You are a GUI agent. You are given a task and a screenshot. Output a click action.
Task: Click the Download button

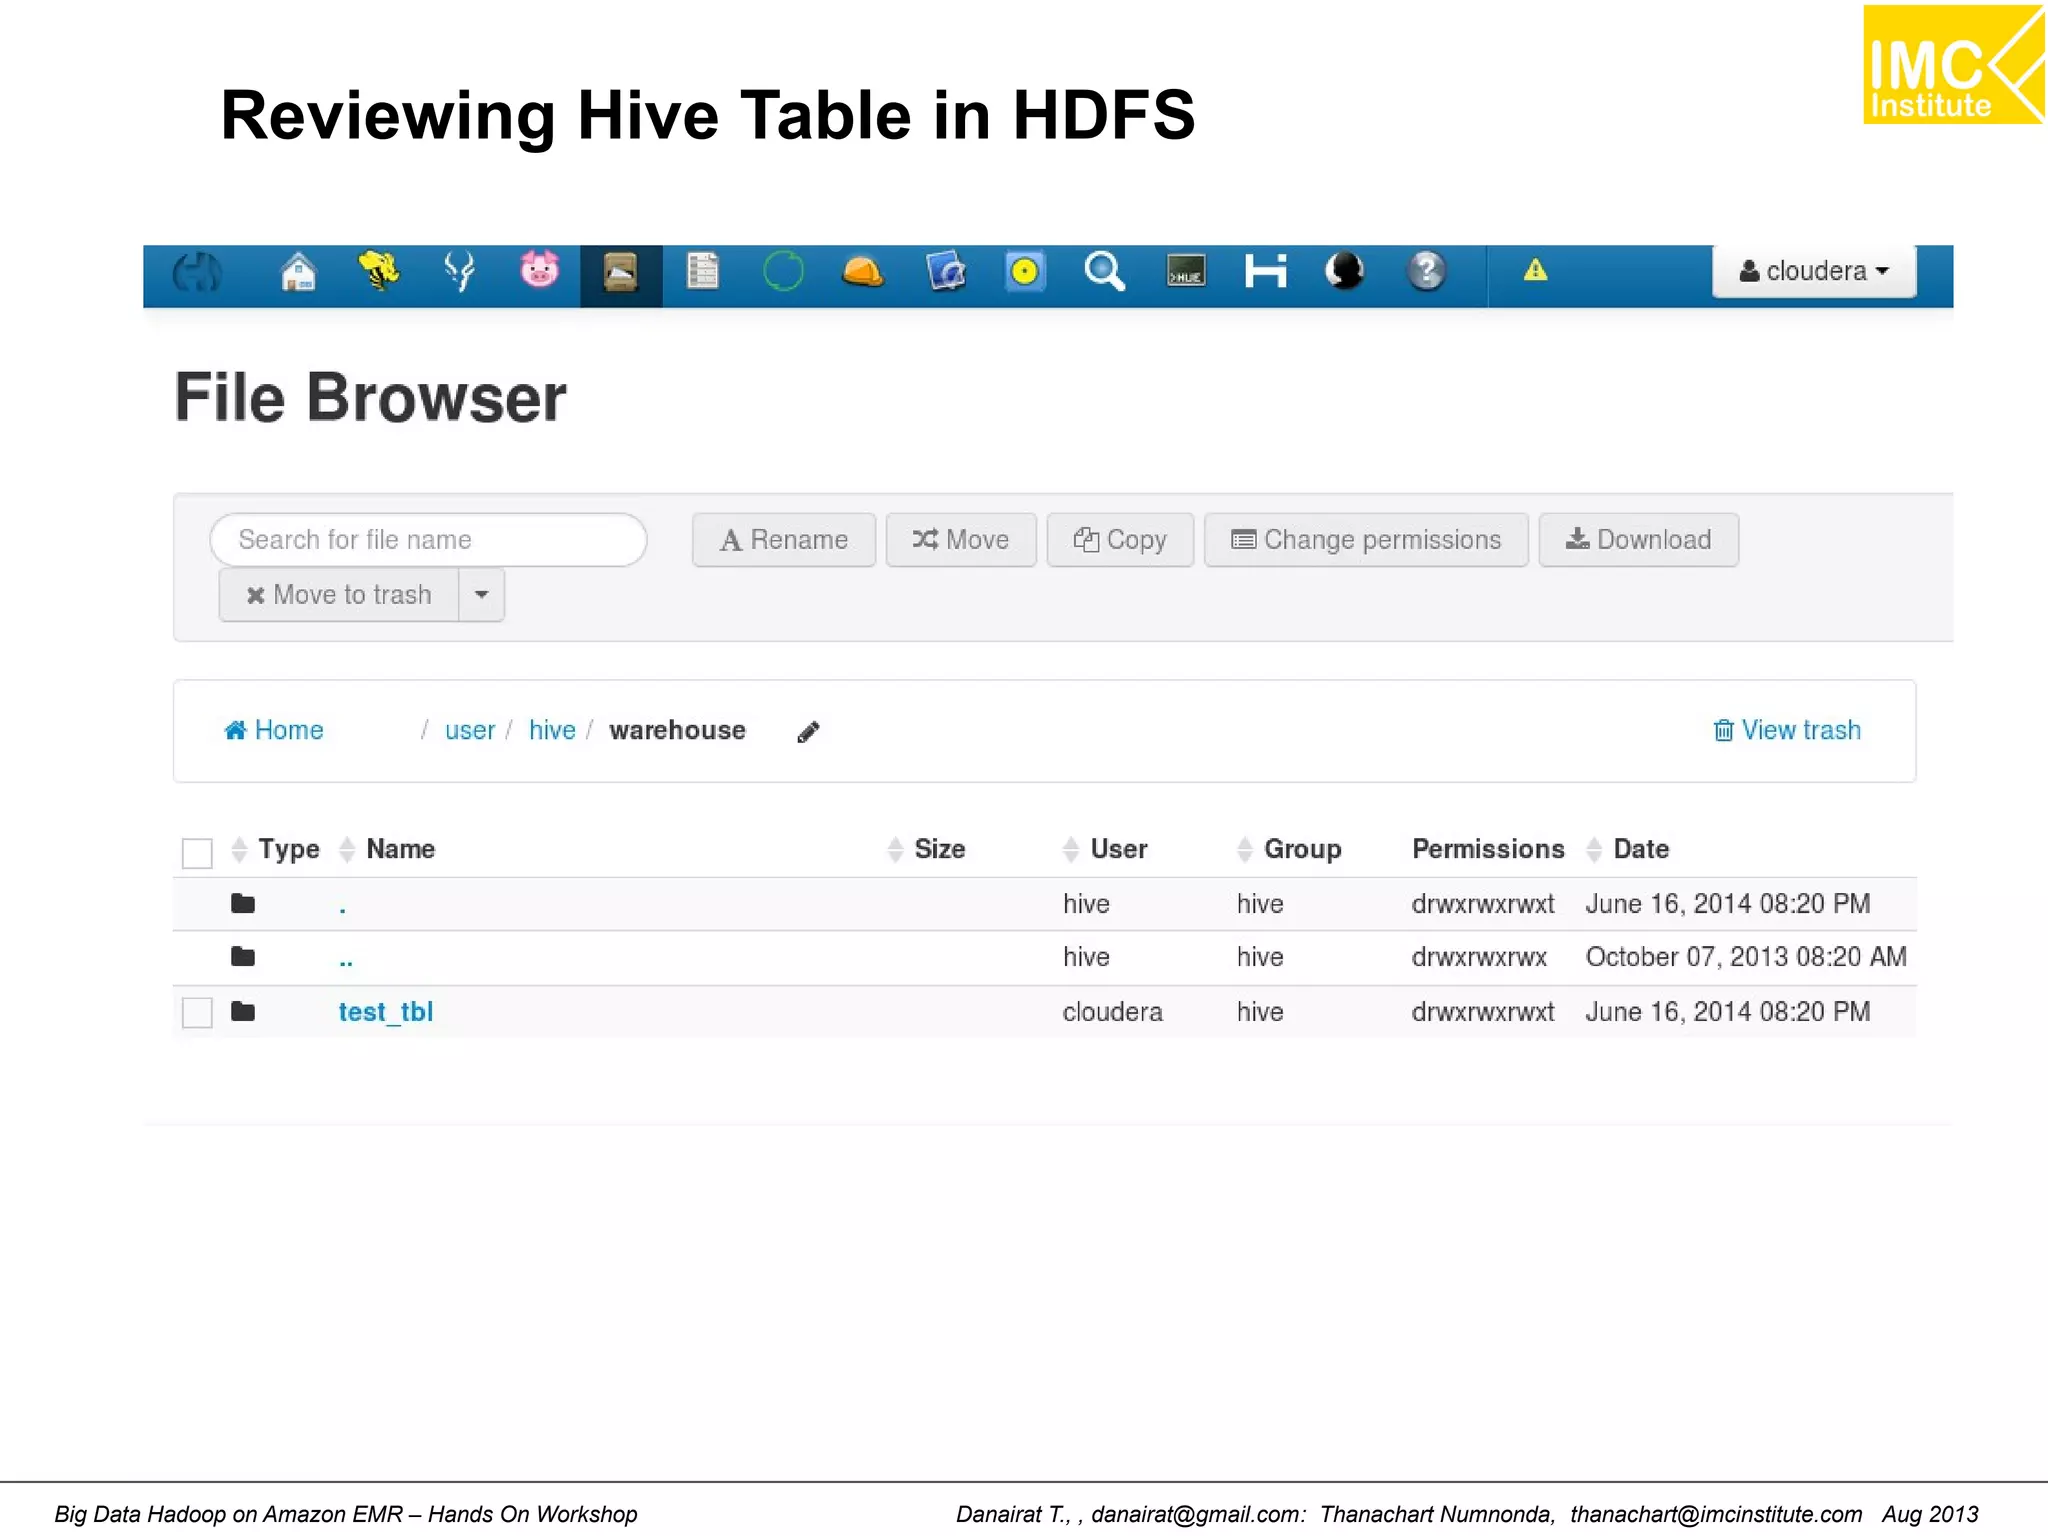click(1638, 540)
